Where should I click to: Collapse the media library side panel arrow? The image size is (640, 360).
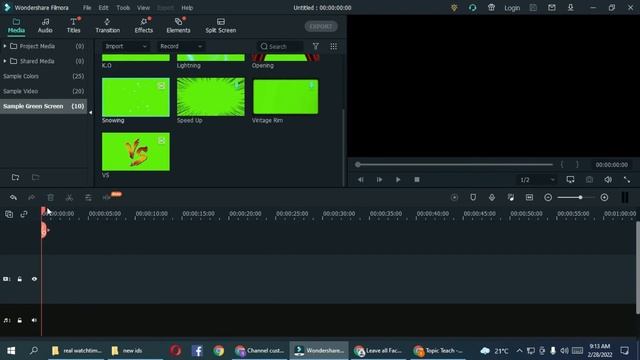90,112
